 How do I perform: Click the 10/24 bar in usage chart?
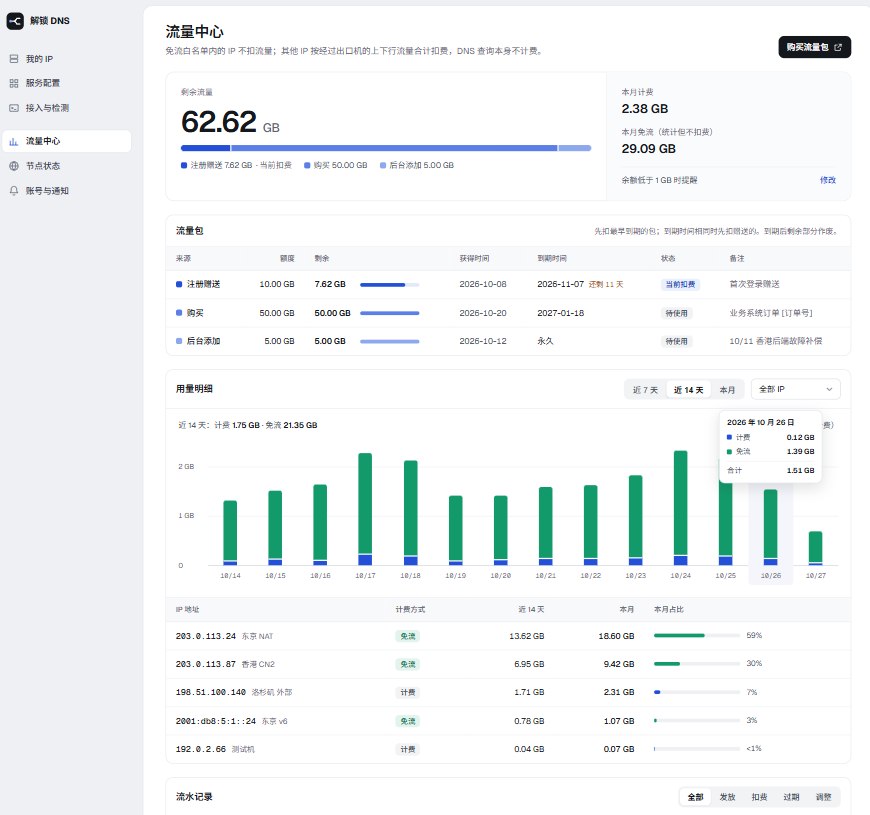point(681,508)
